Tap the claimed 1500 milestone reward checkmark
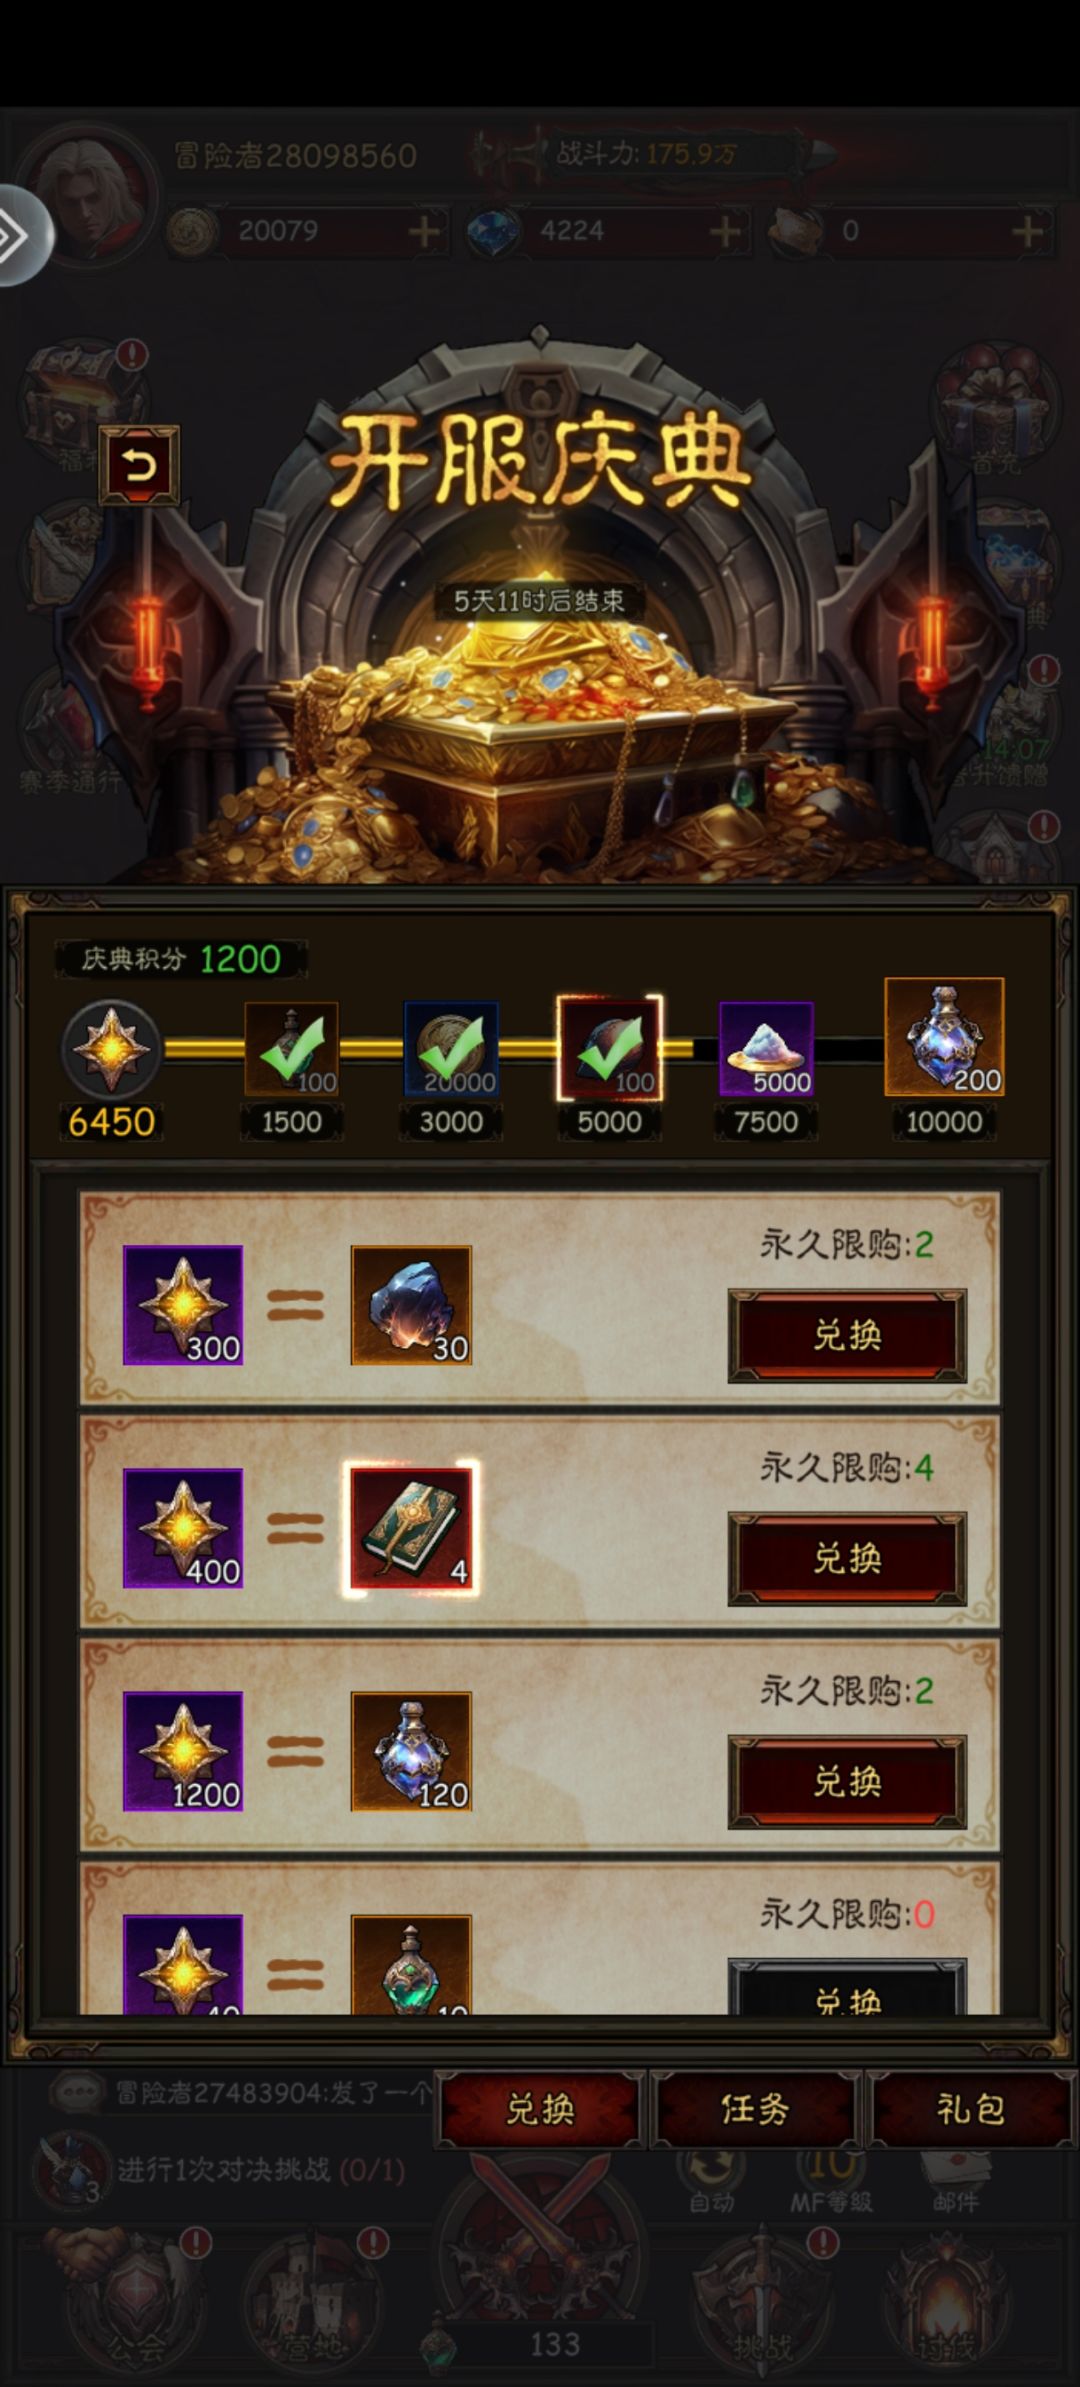Image resolution: width=1080 pixels, height=2387 pixels. 291,1049
